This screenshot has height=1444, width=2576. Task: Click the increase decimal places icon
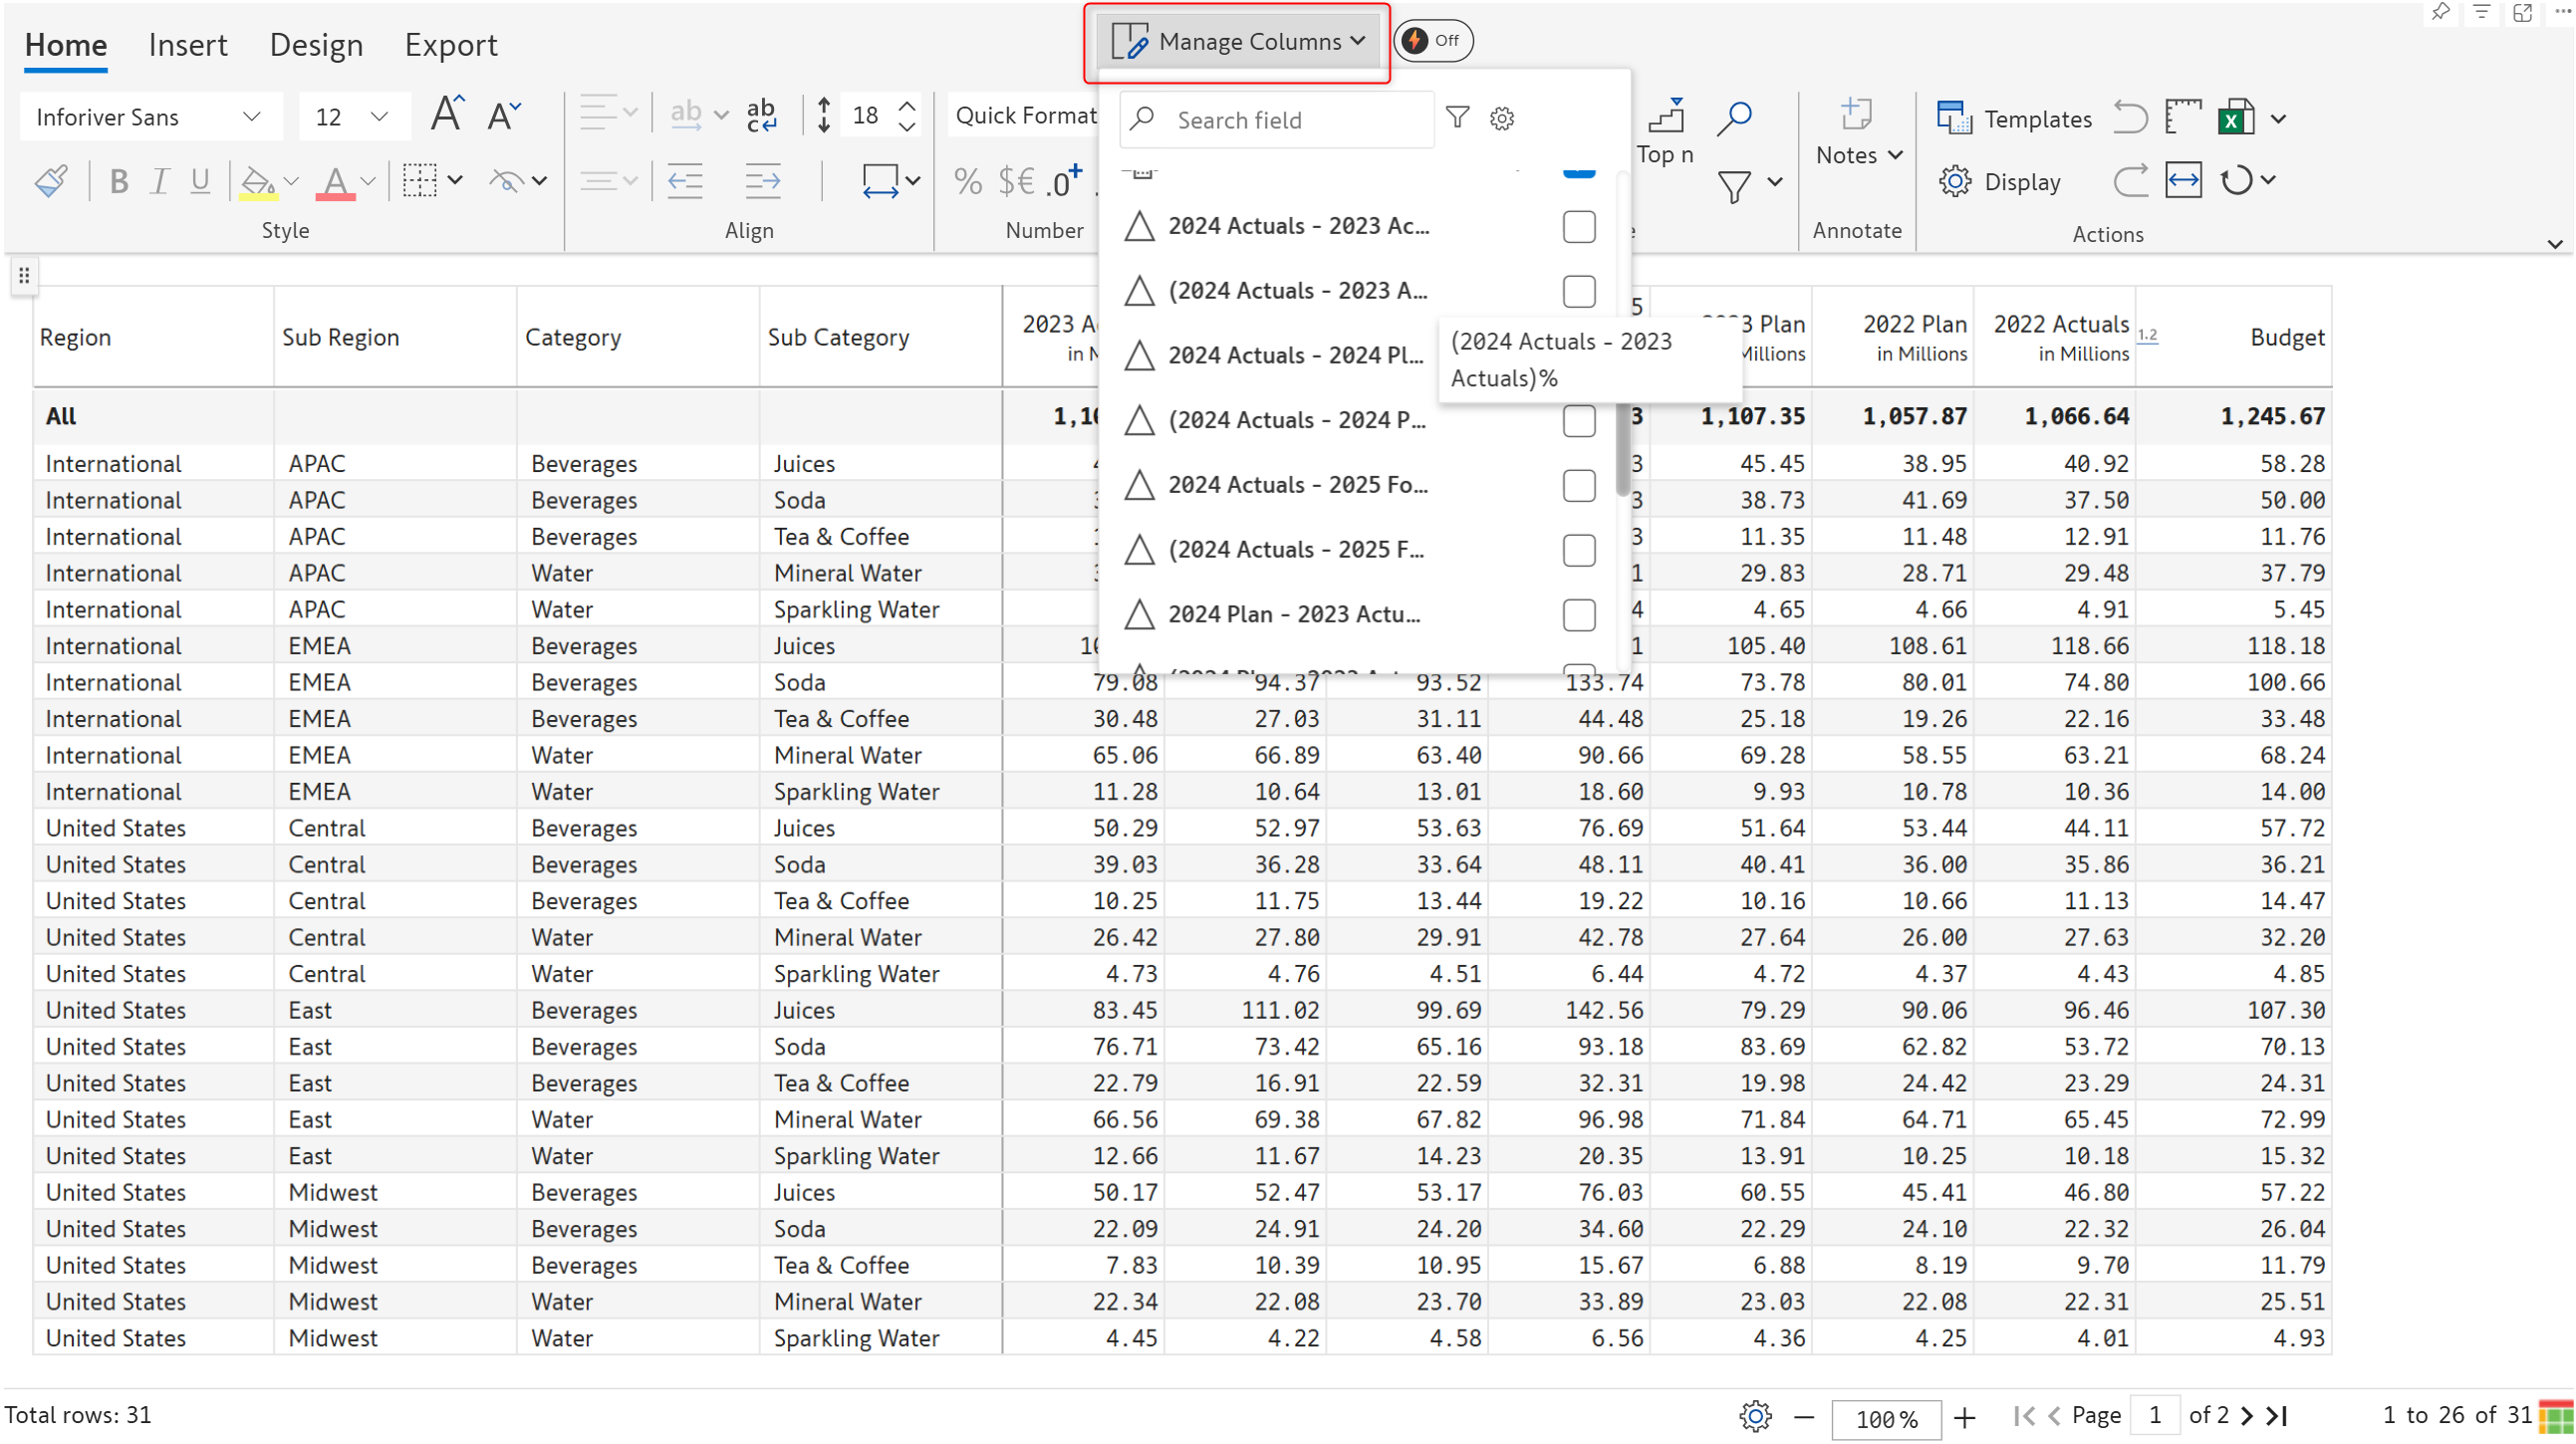coord(1064,181)
